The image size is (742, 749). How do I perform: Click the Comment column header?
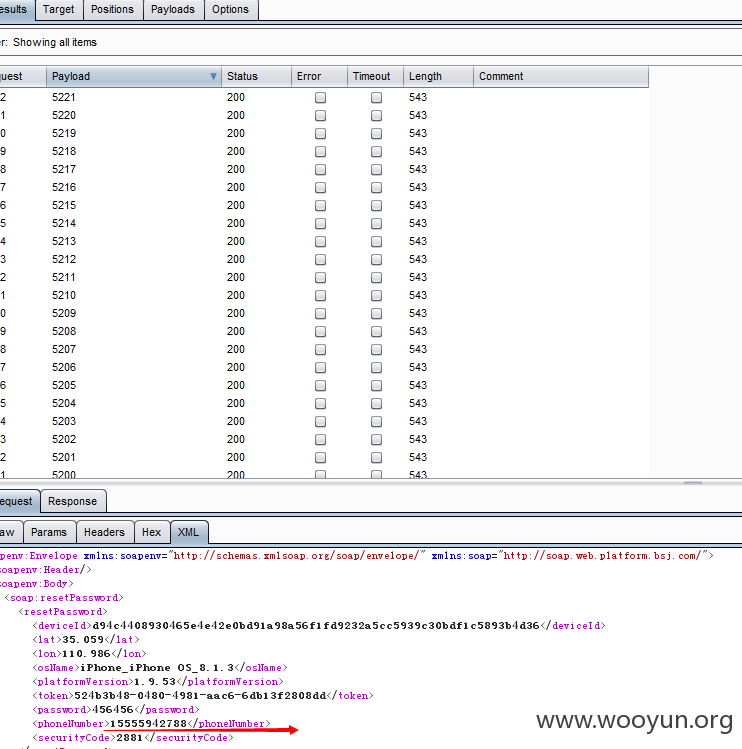coord(561,76)
